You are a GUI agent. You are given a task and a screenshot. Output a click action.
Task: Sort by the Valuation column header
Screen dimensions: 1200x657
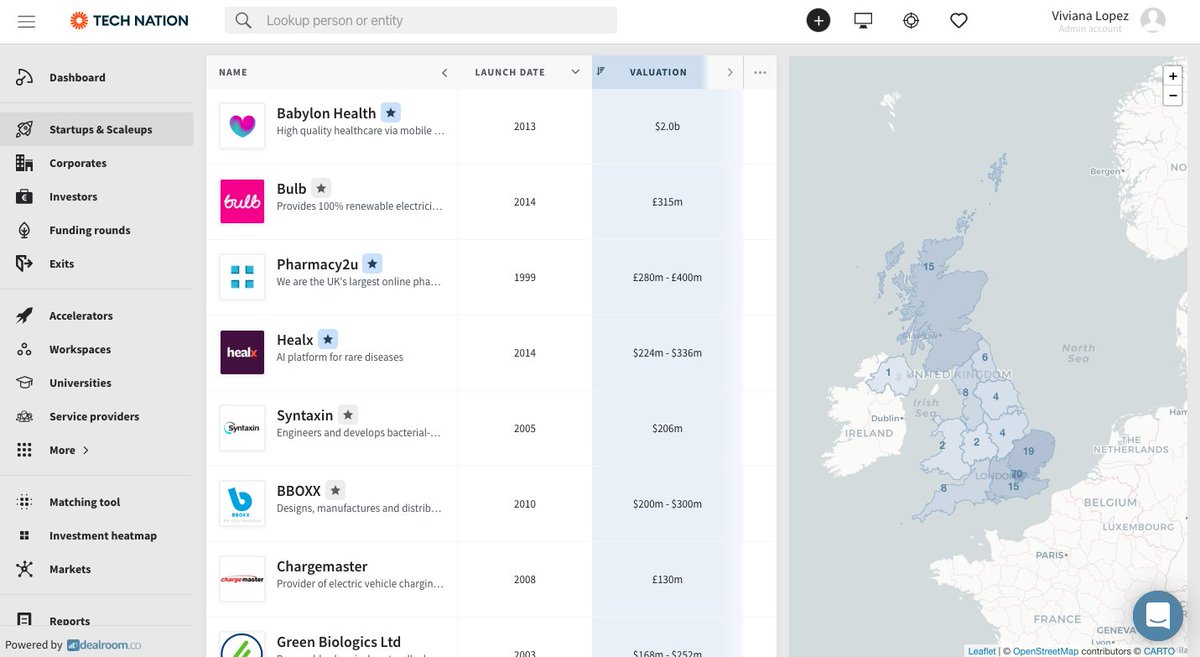(658, 72)
